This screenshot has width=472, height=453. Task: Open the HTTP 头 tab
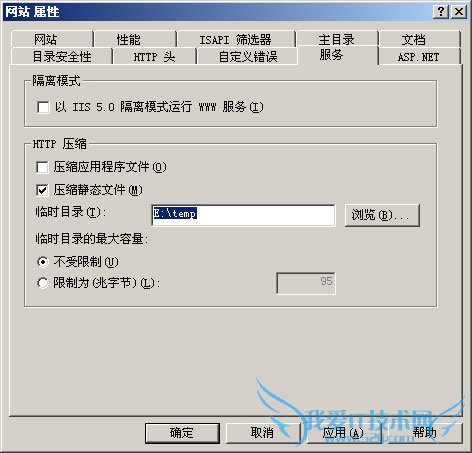[155, 56]
